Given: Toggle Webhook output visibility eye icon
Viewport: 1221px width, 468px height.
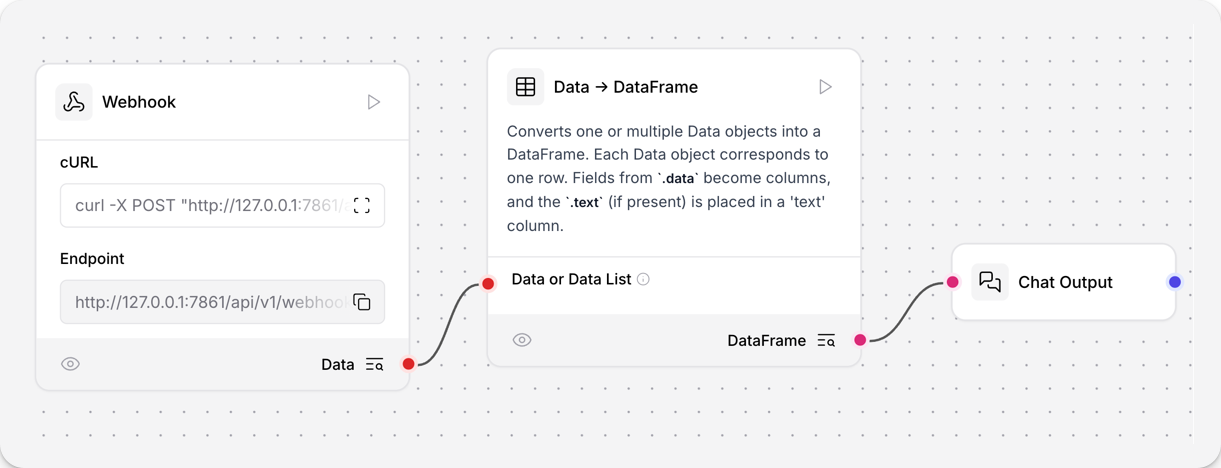Looking at the screenshot, I should click(70, 364).
